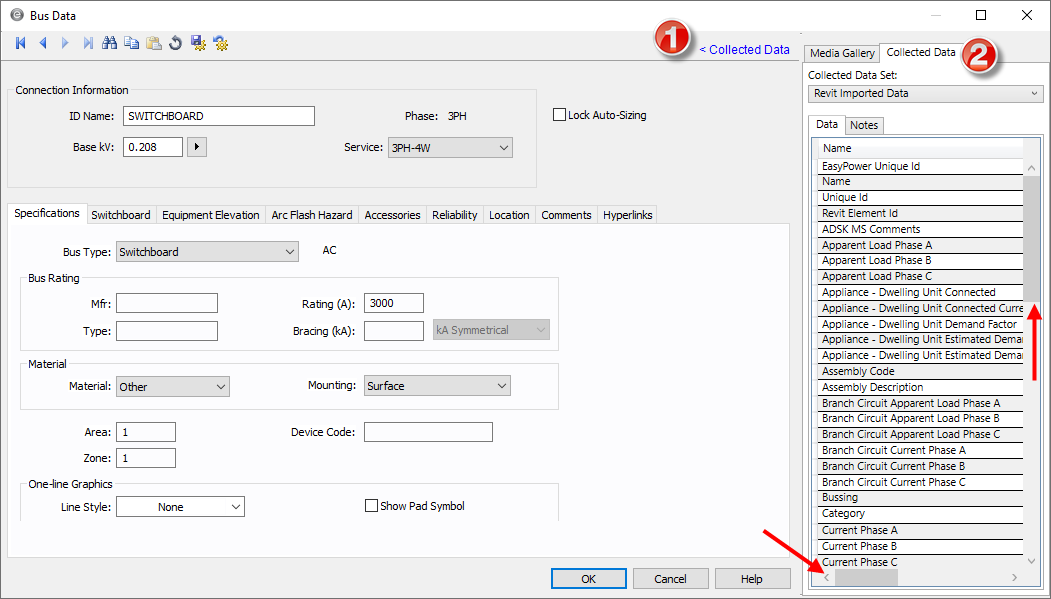Click the Collected Data link
The width and height of the screenshot is (1051, 599).
click(x=744, y=49)
